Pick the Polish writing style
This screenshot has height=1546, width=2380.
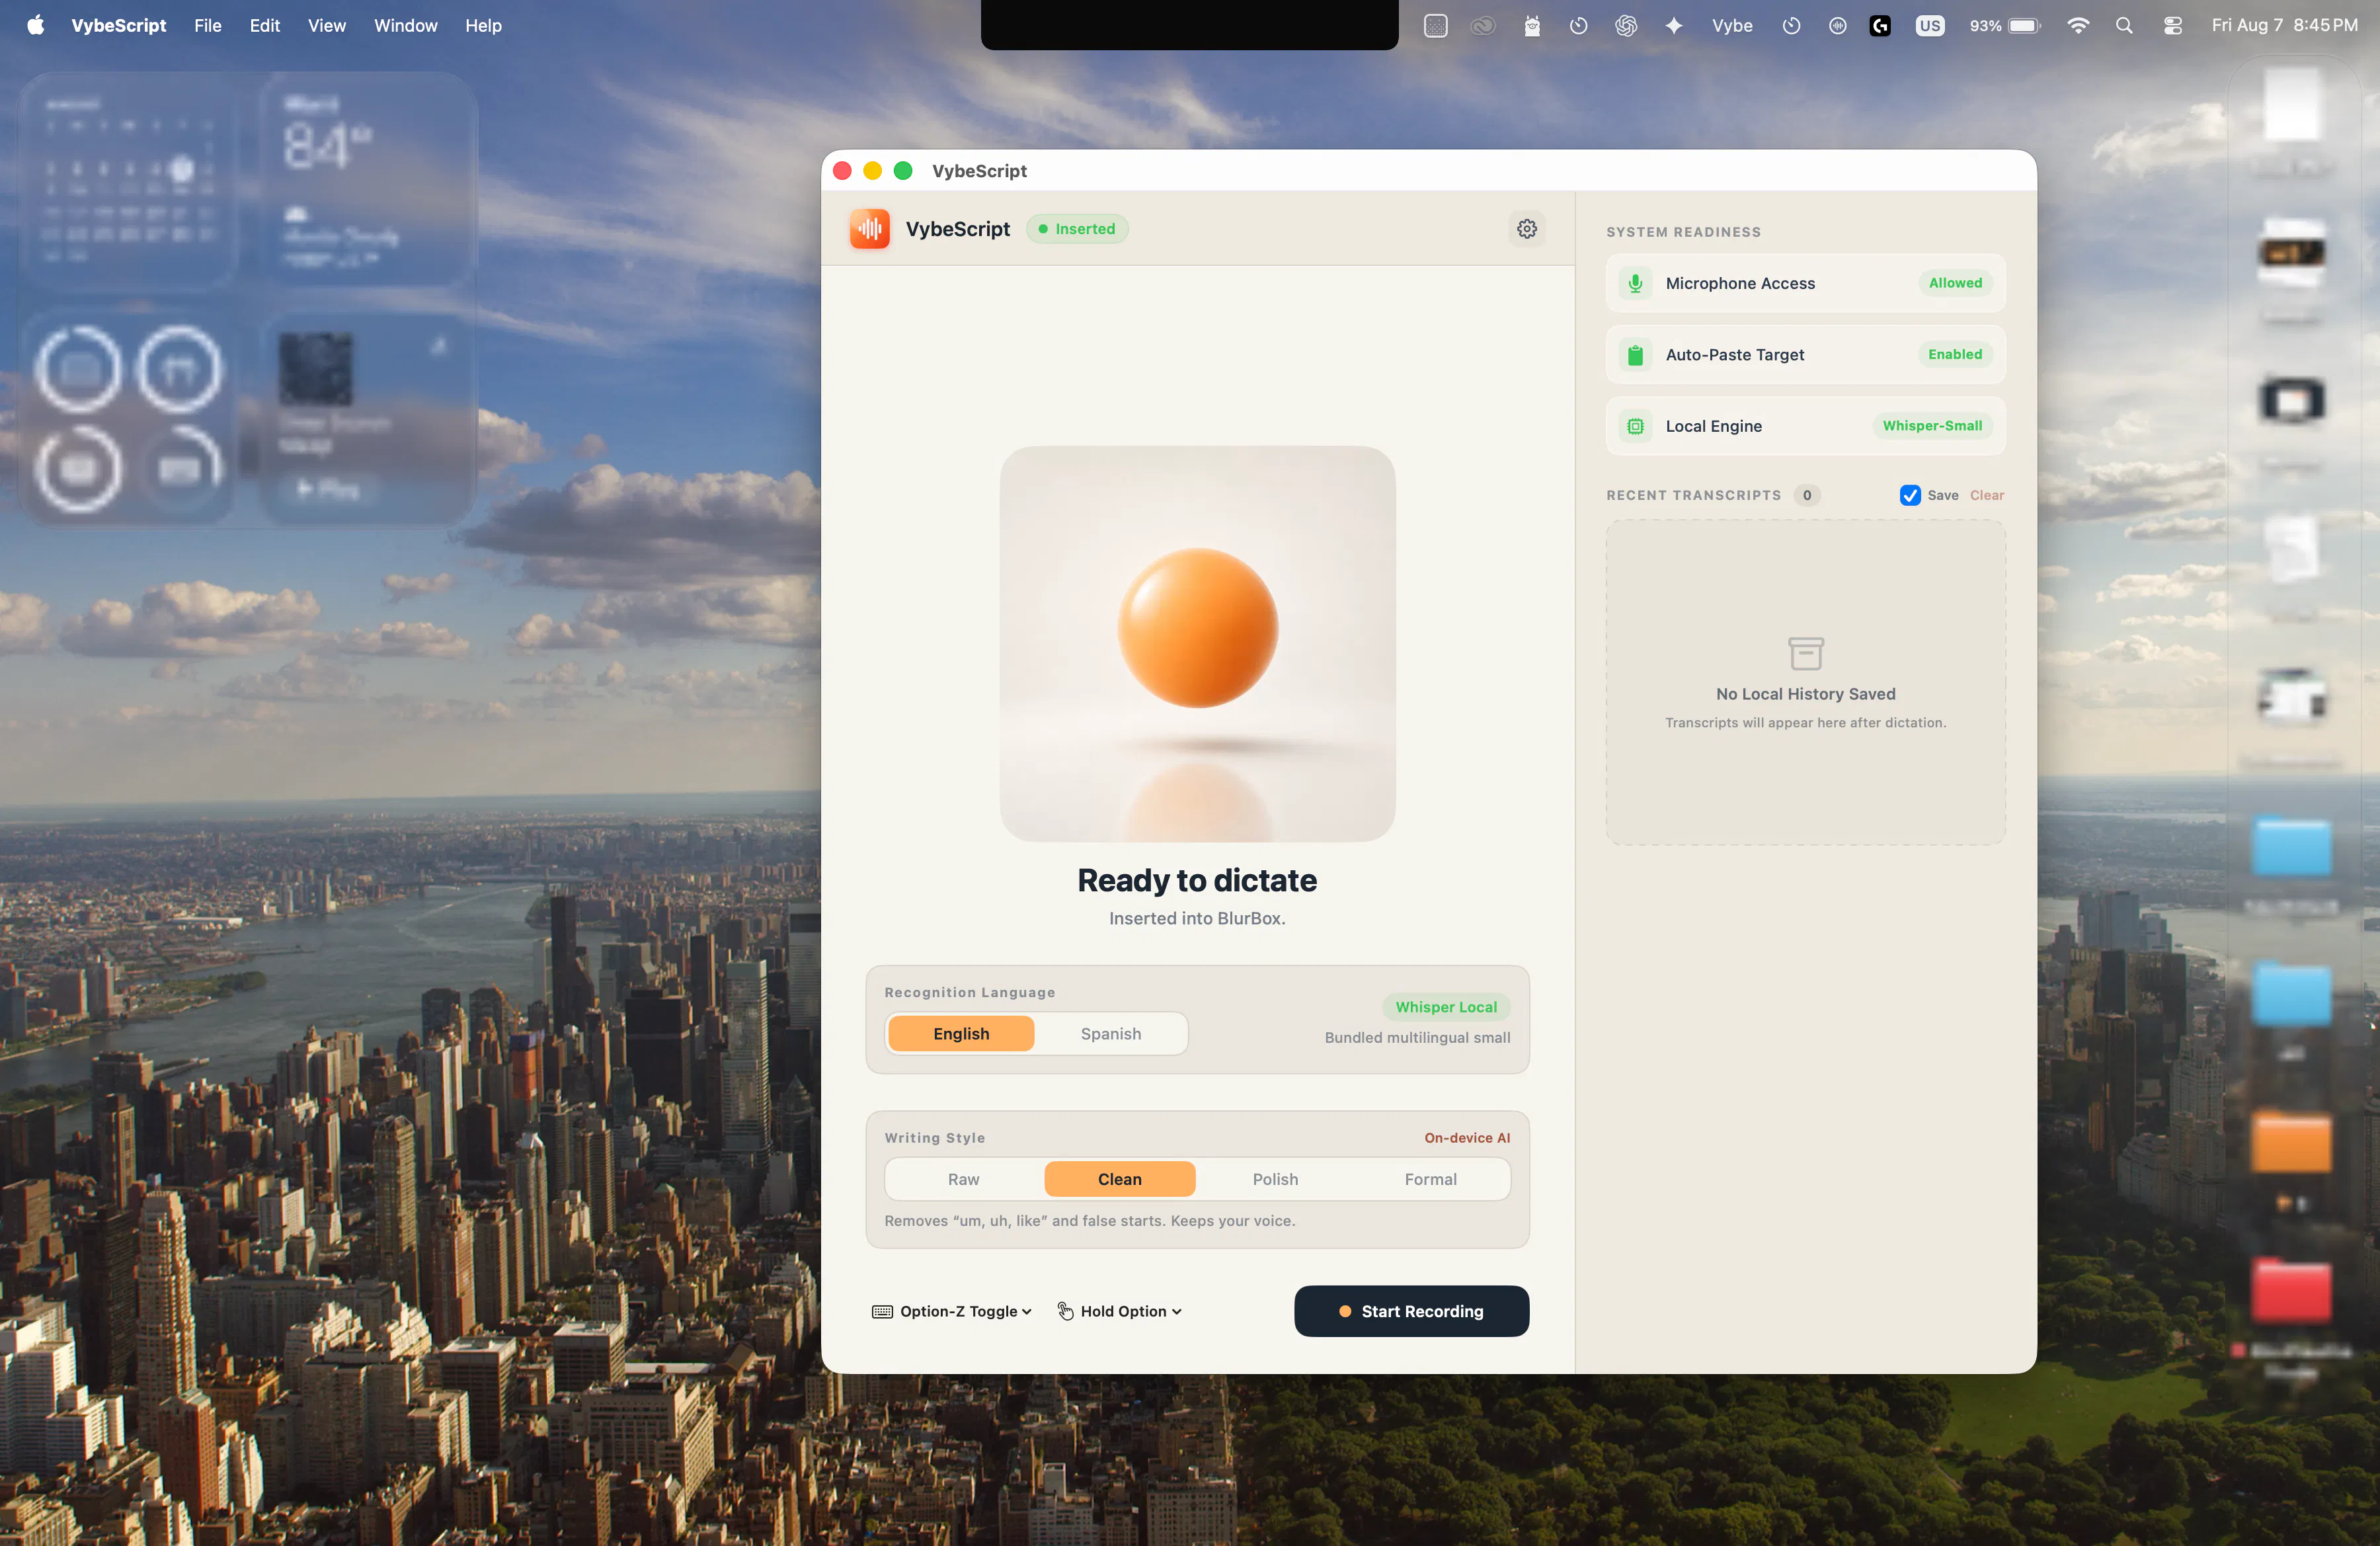(1275, 1180)
